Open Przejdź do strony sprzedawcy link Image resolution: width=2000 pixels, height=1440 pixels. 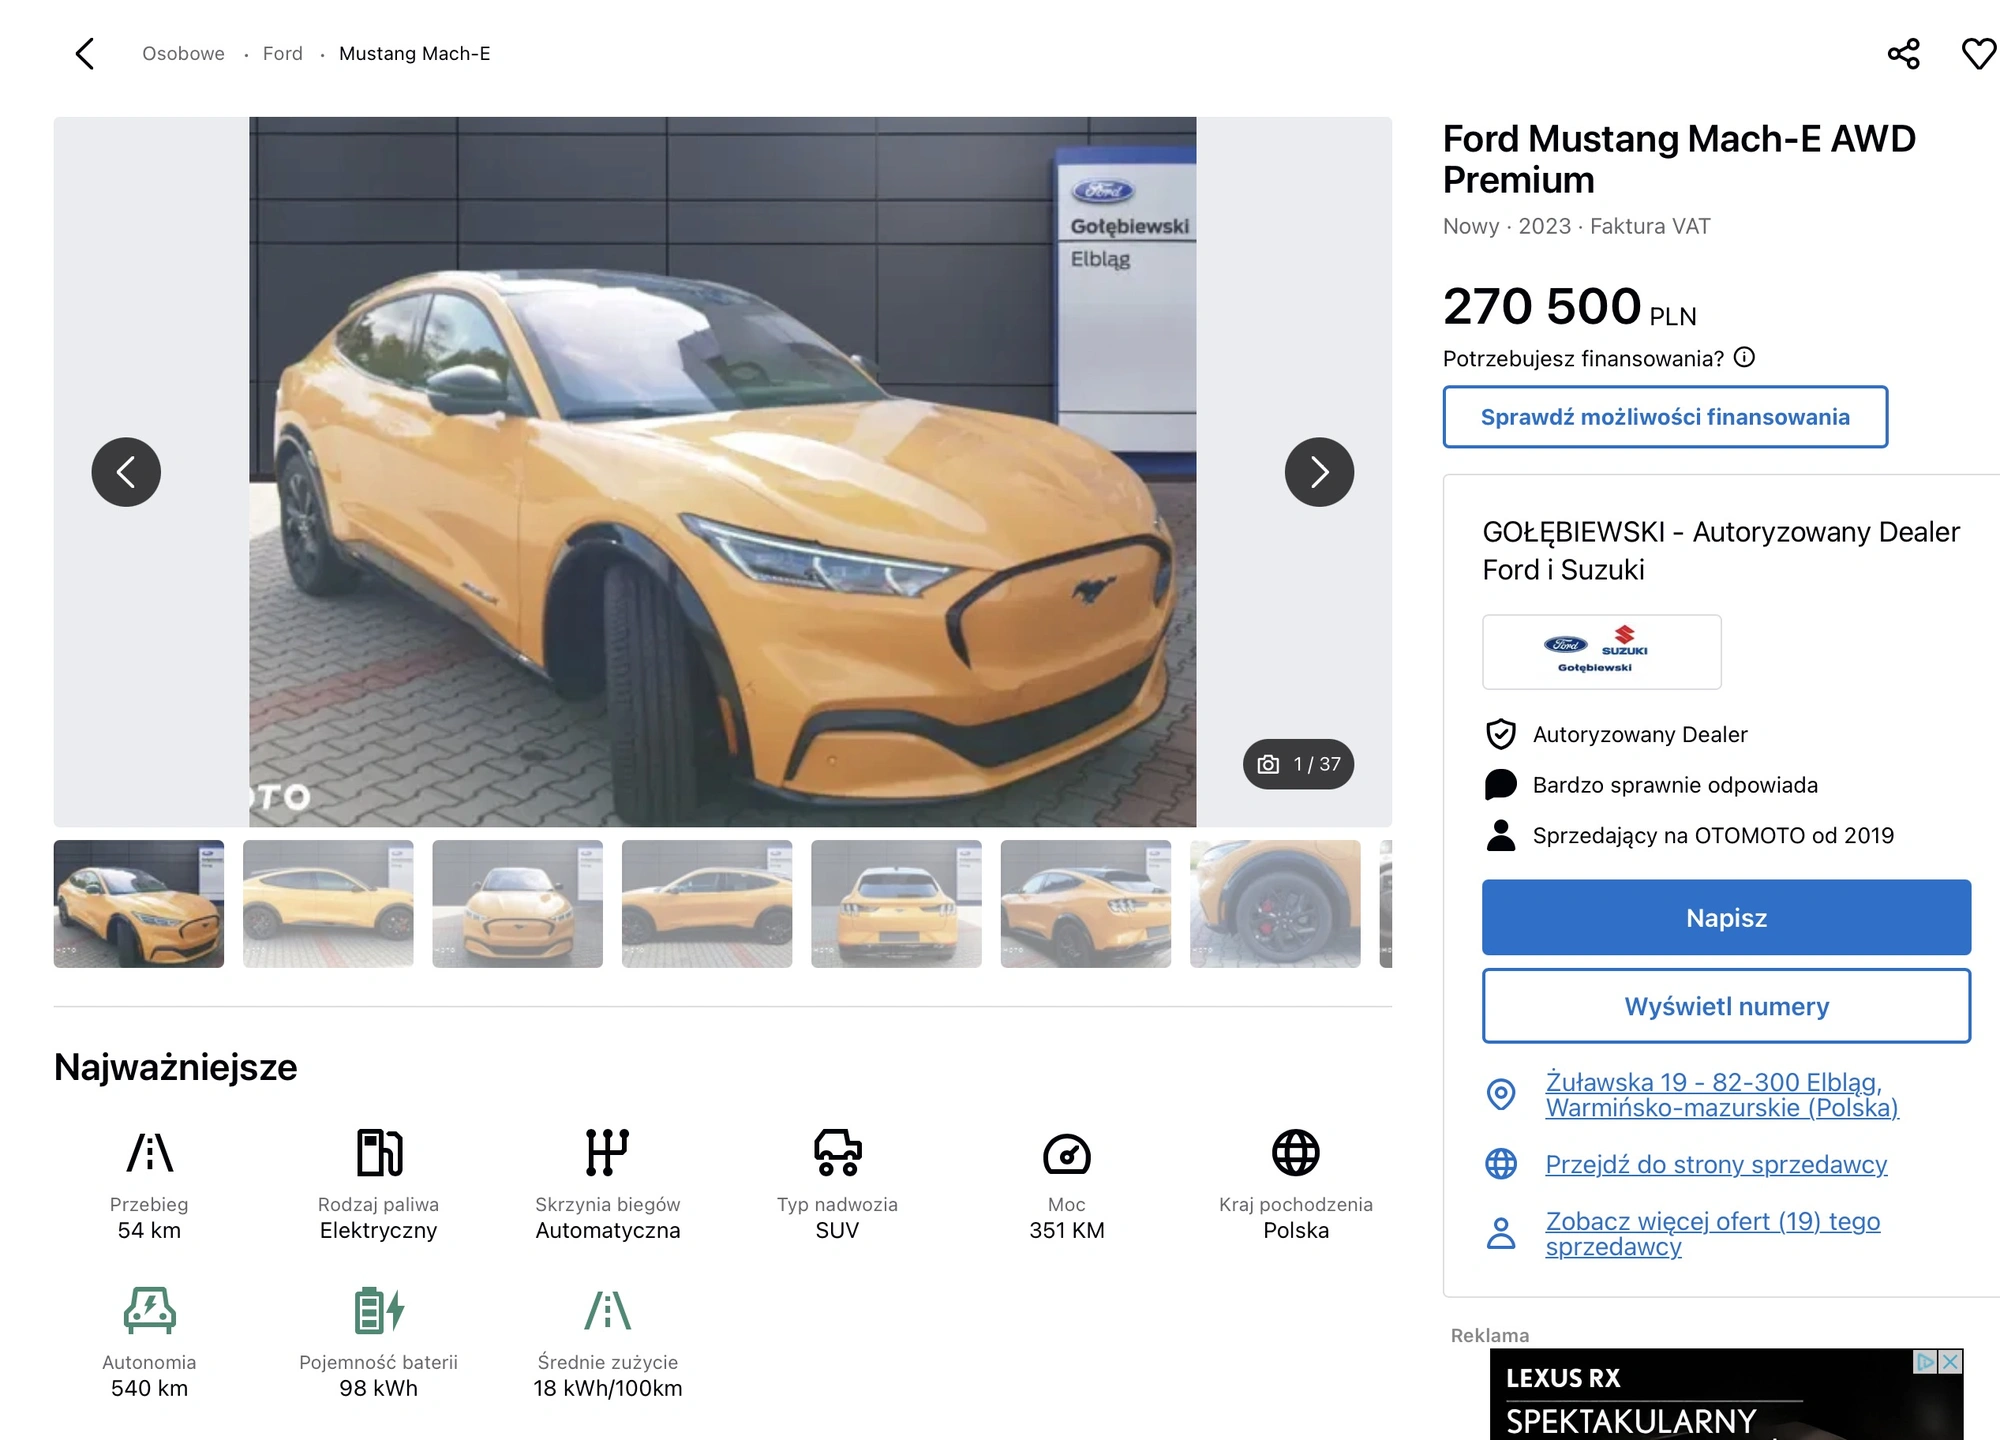point(1716,1164)
